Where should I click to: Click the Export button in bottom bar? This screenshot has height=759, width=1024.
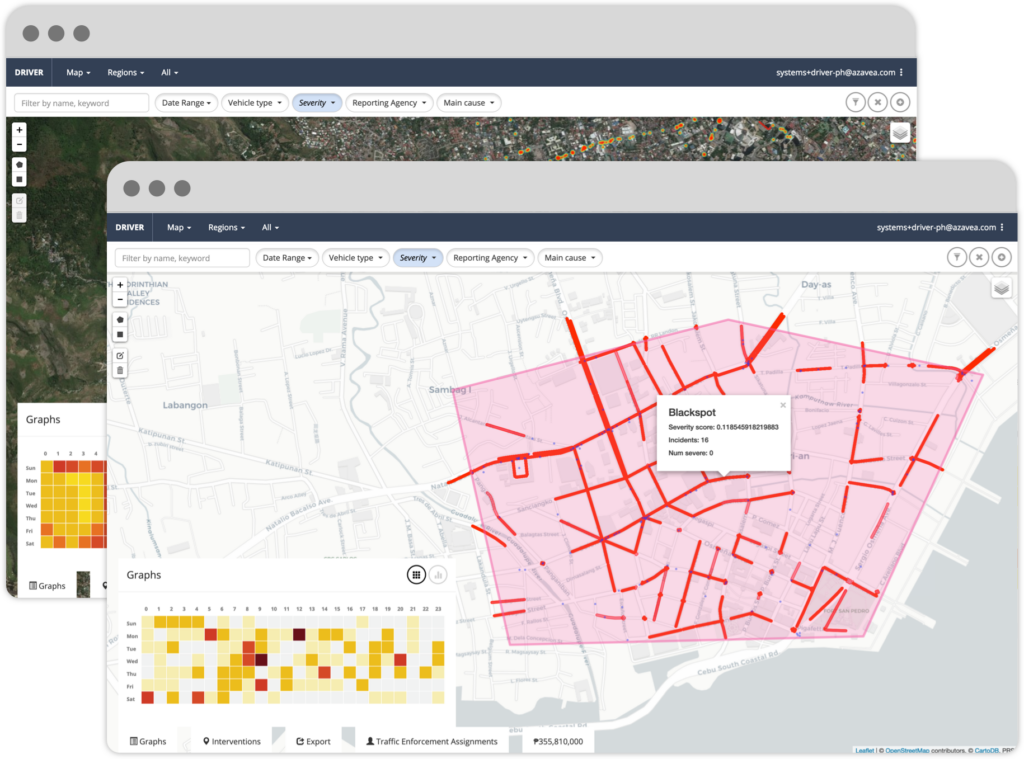[313, 741]
